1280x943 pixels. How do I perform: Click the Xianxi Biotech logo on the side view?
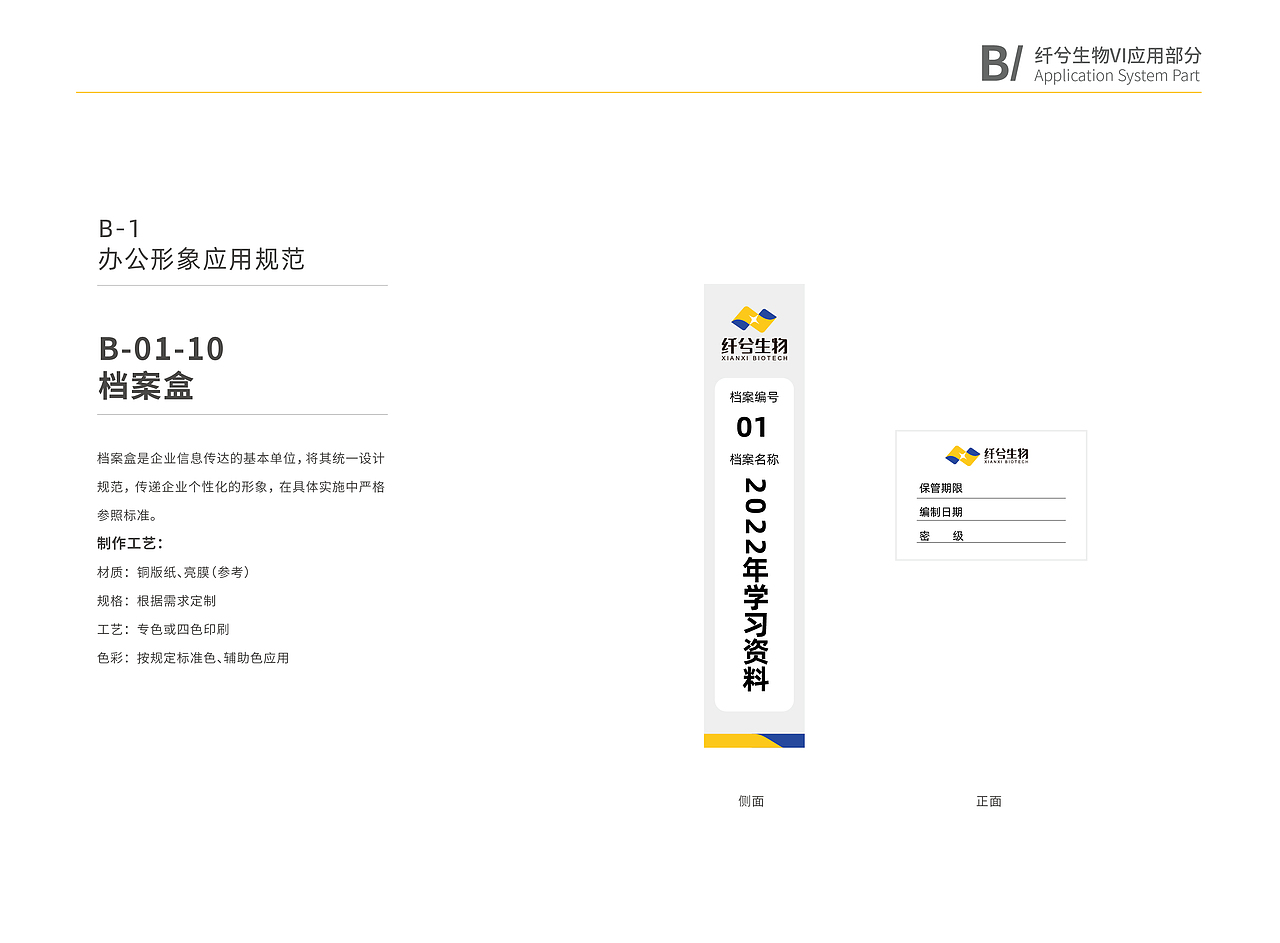(x=754, y=330)
